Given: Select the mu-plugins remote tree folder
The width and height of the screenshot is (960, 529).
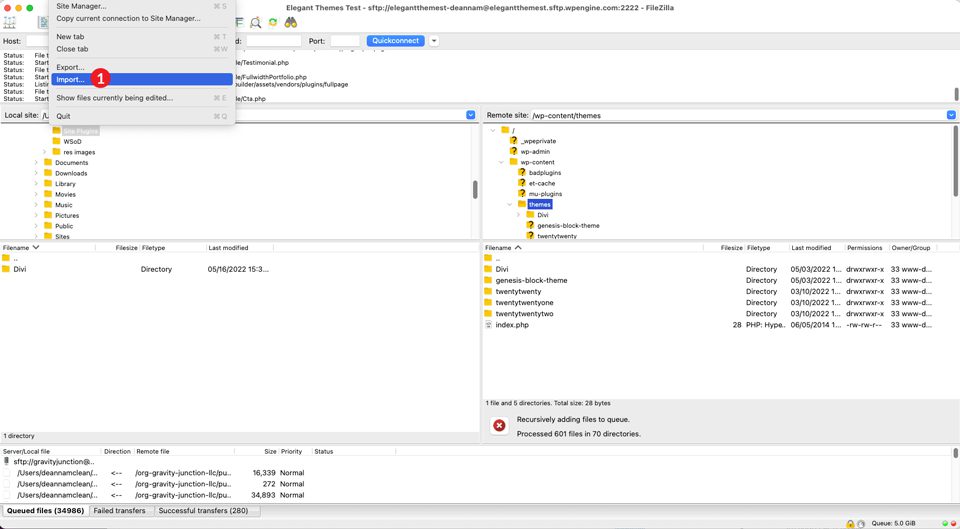Looking at the screenshot, I should click(545, 194).
